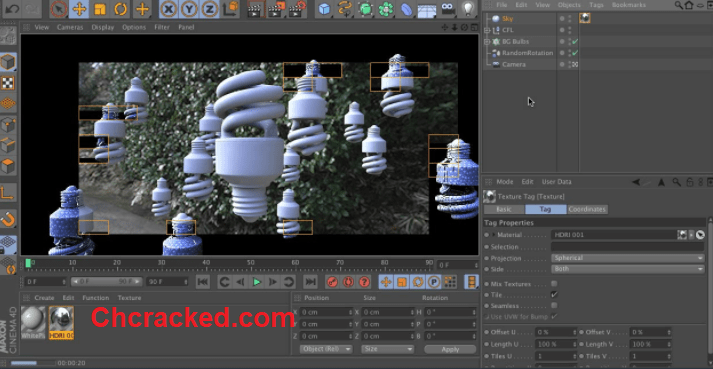Viewport: 713px width, 369px height.
Task: Open the Objects menu in Object Manager
Action: tap(569, 5)
